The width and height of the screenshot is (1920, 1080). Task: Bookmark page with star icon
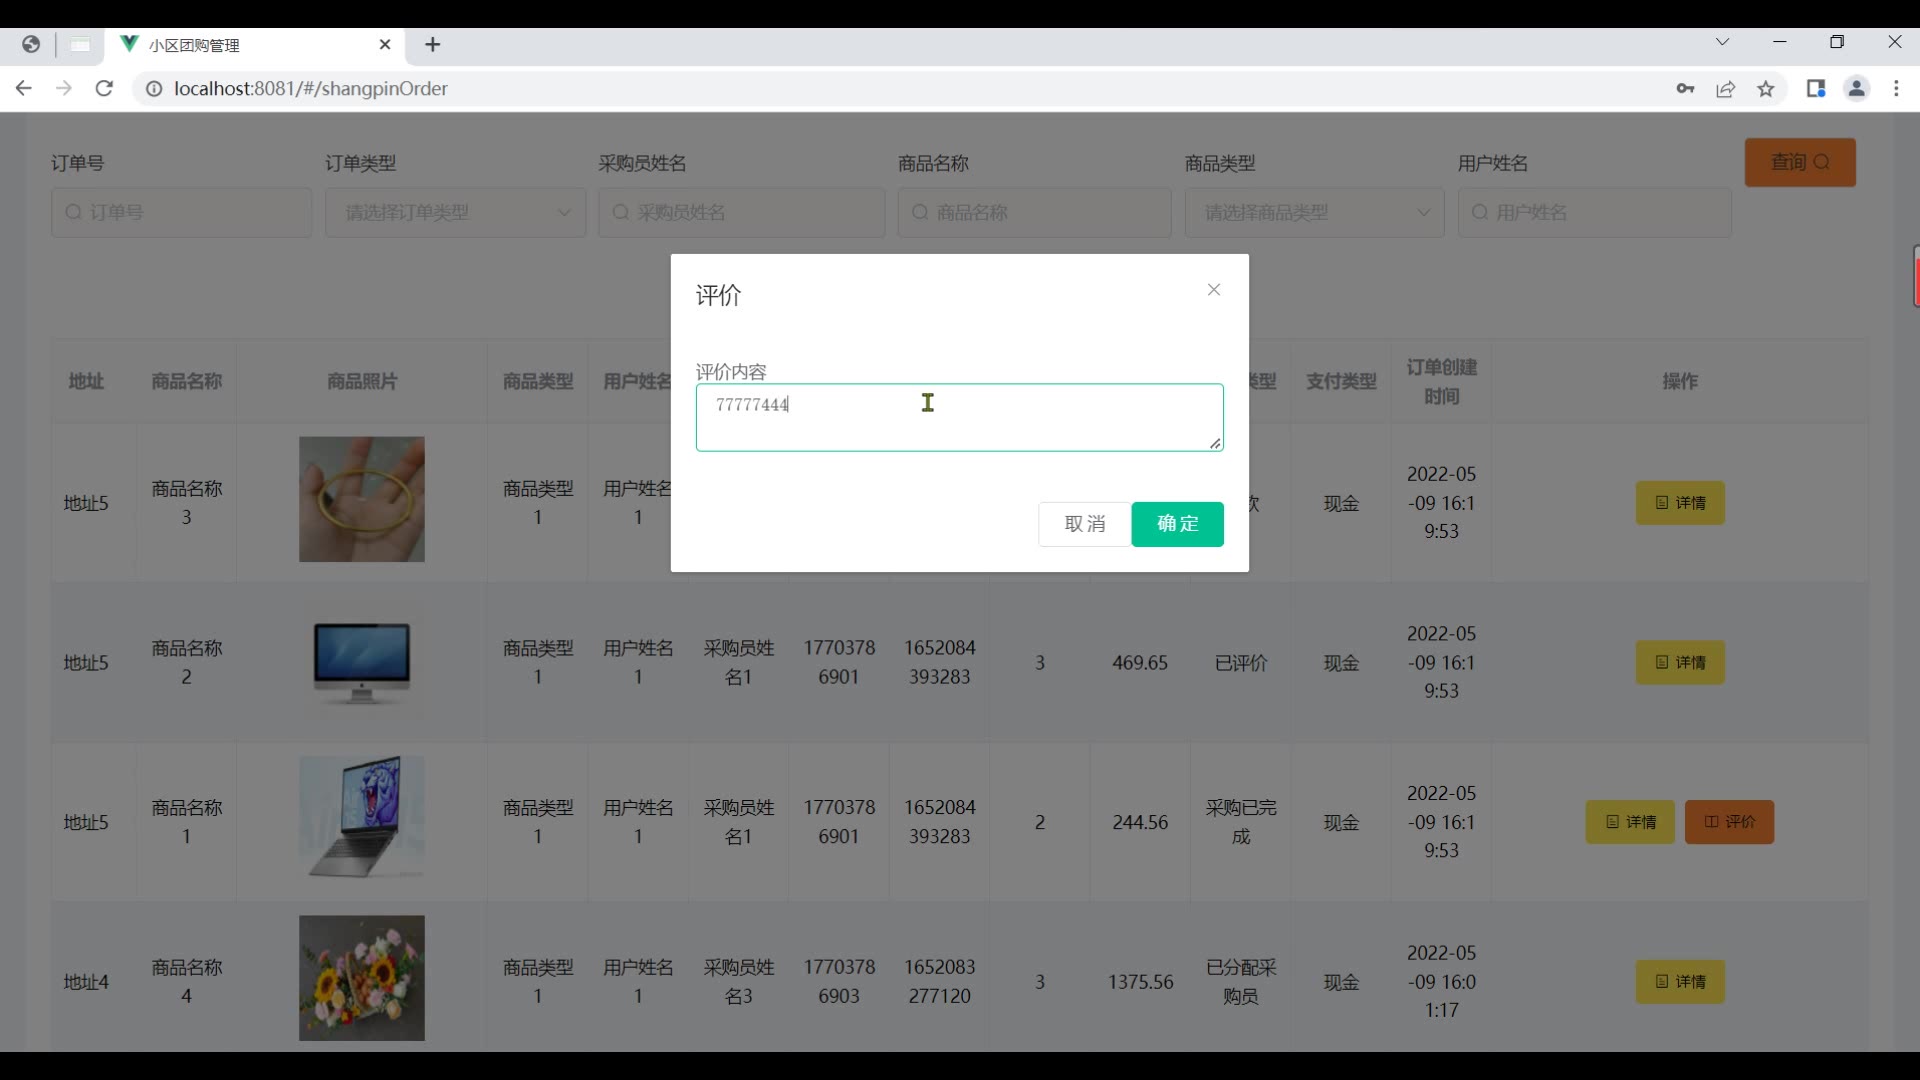(x=1766, y=88)
